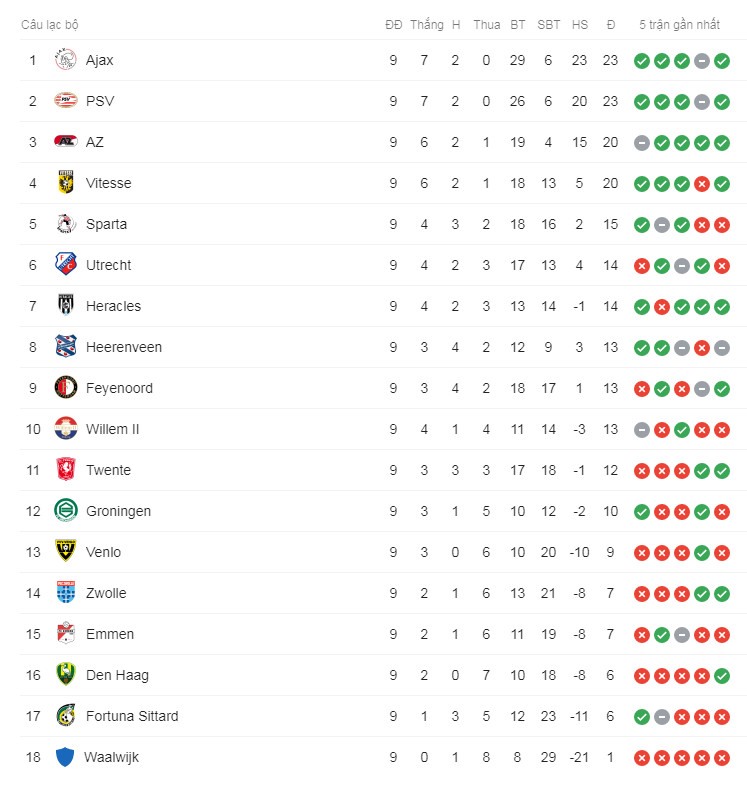Click the "Thắng" column header

click(x=427, y=25)
